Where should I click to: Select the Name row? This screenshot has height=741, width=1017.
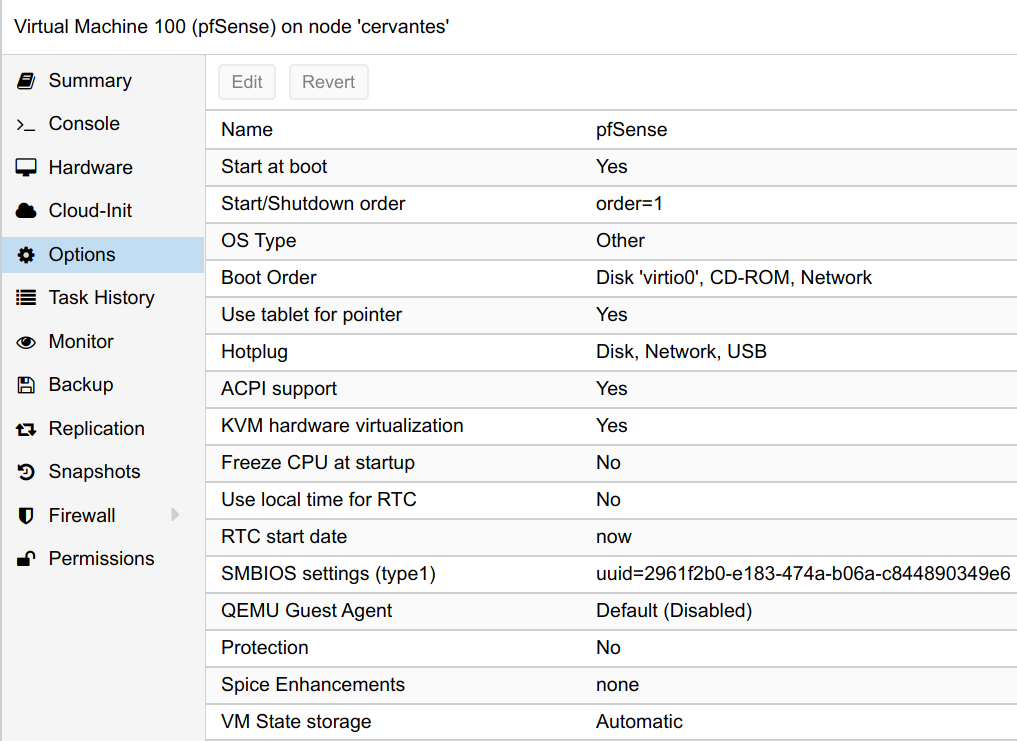[x=612, y=130]
